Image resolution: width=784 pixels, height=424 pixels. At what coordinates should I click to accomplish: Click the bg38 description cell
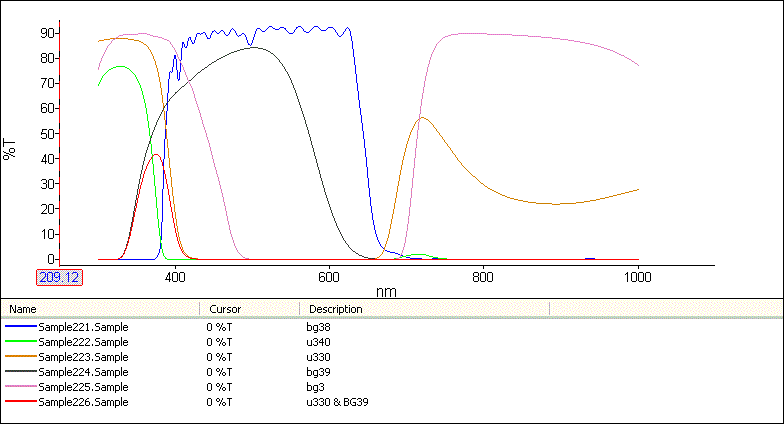coord(319,327)
